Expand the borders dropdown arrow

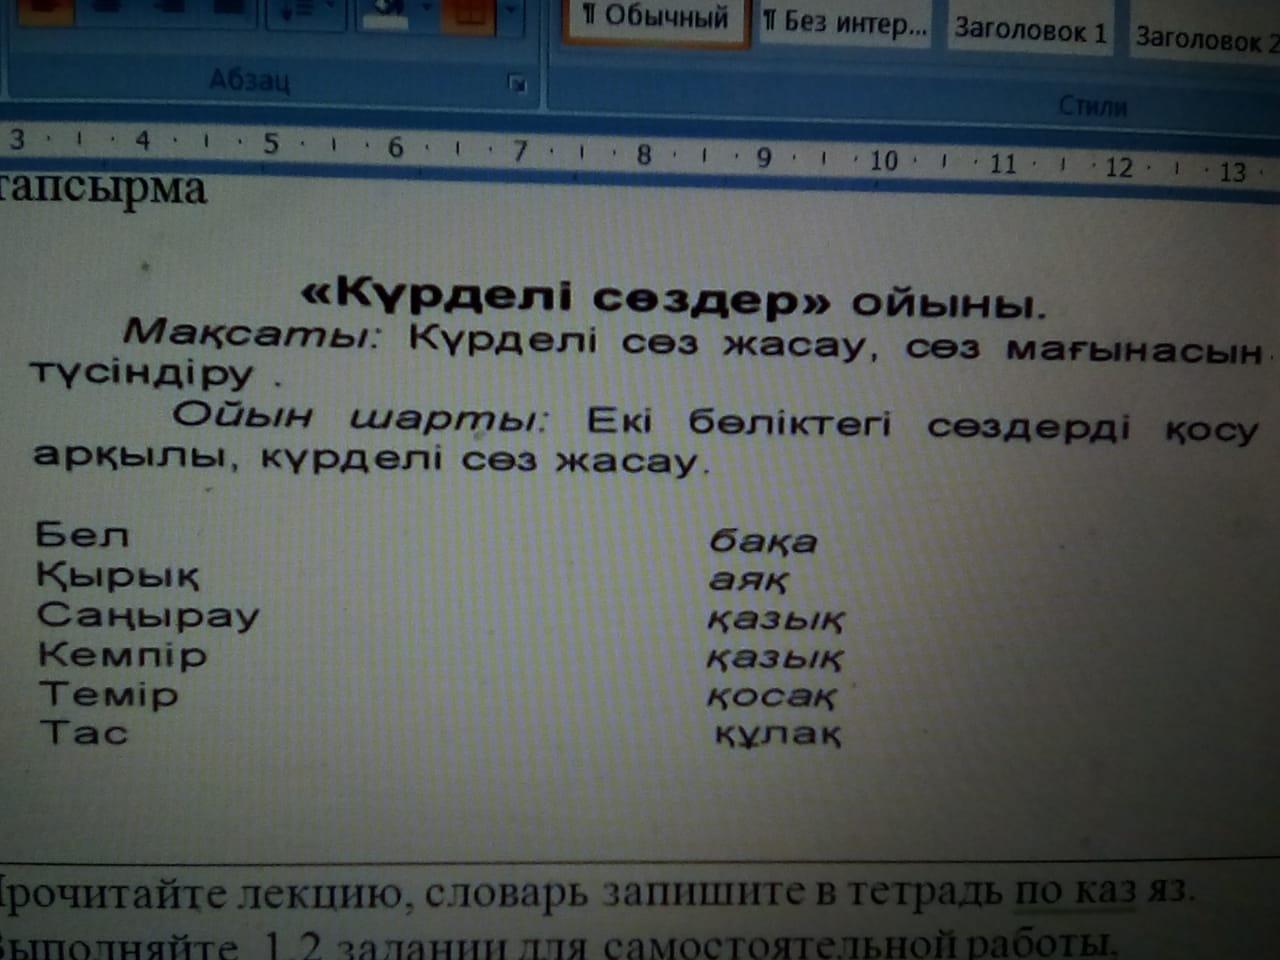(511, 12)
